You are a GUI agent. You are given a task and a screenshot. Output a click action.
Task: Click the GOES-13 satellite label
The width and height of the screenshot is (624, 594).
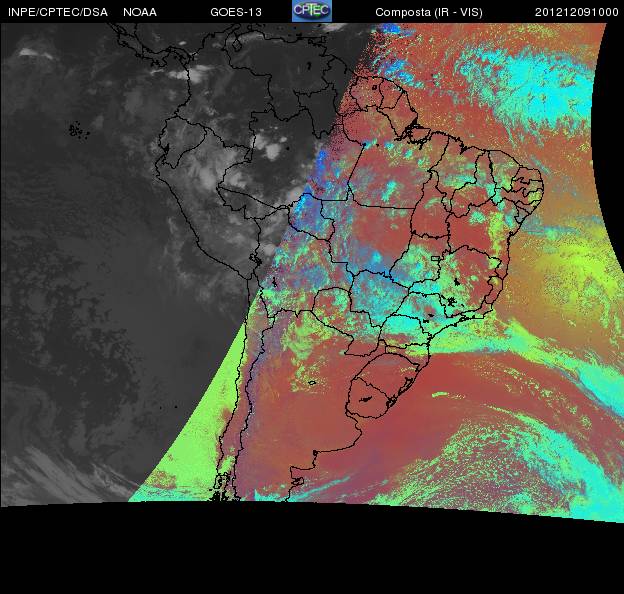[236, 12]
